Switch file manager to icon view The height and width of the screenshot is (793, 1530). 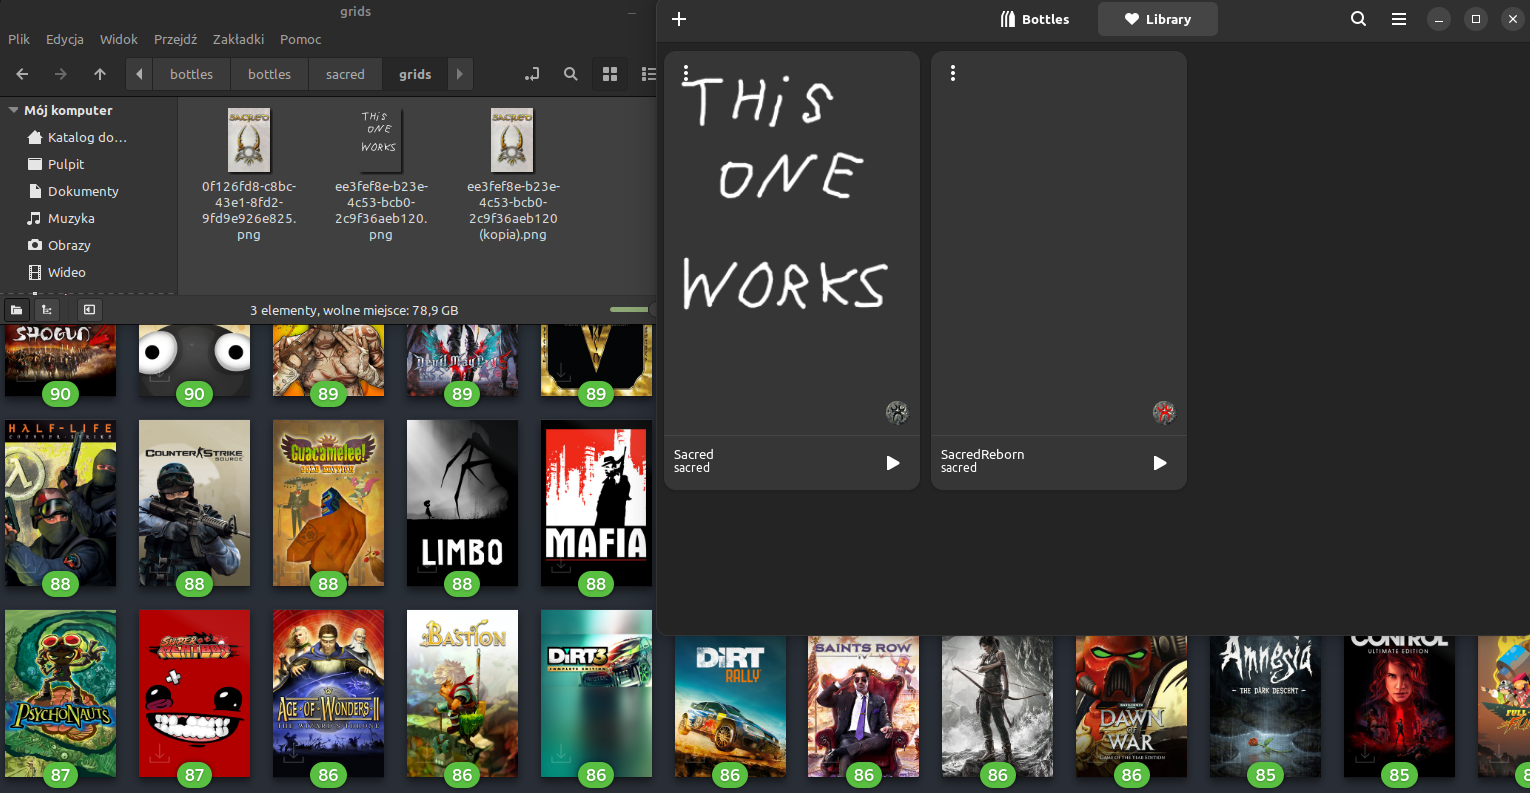[x=610, y=74]
